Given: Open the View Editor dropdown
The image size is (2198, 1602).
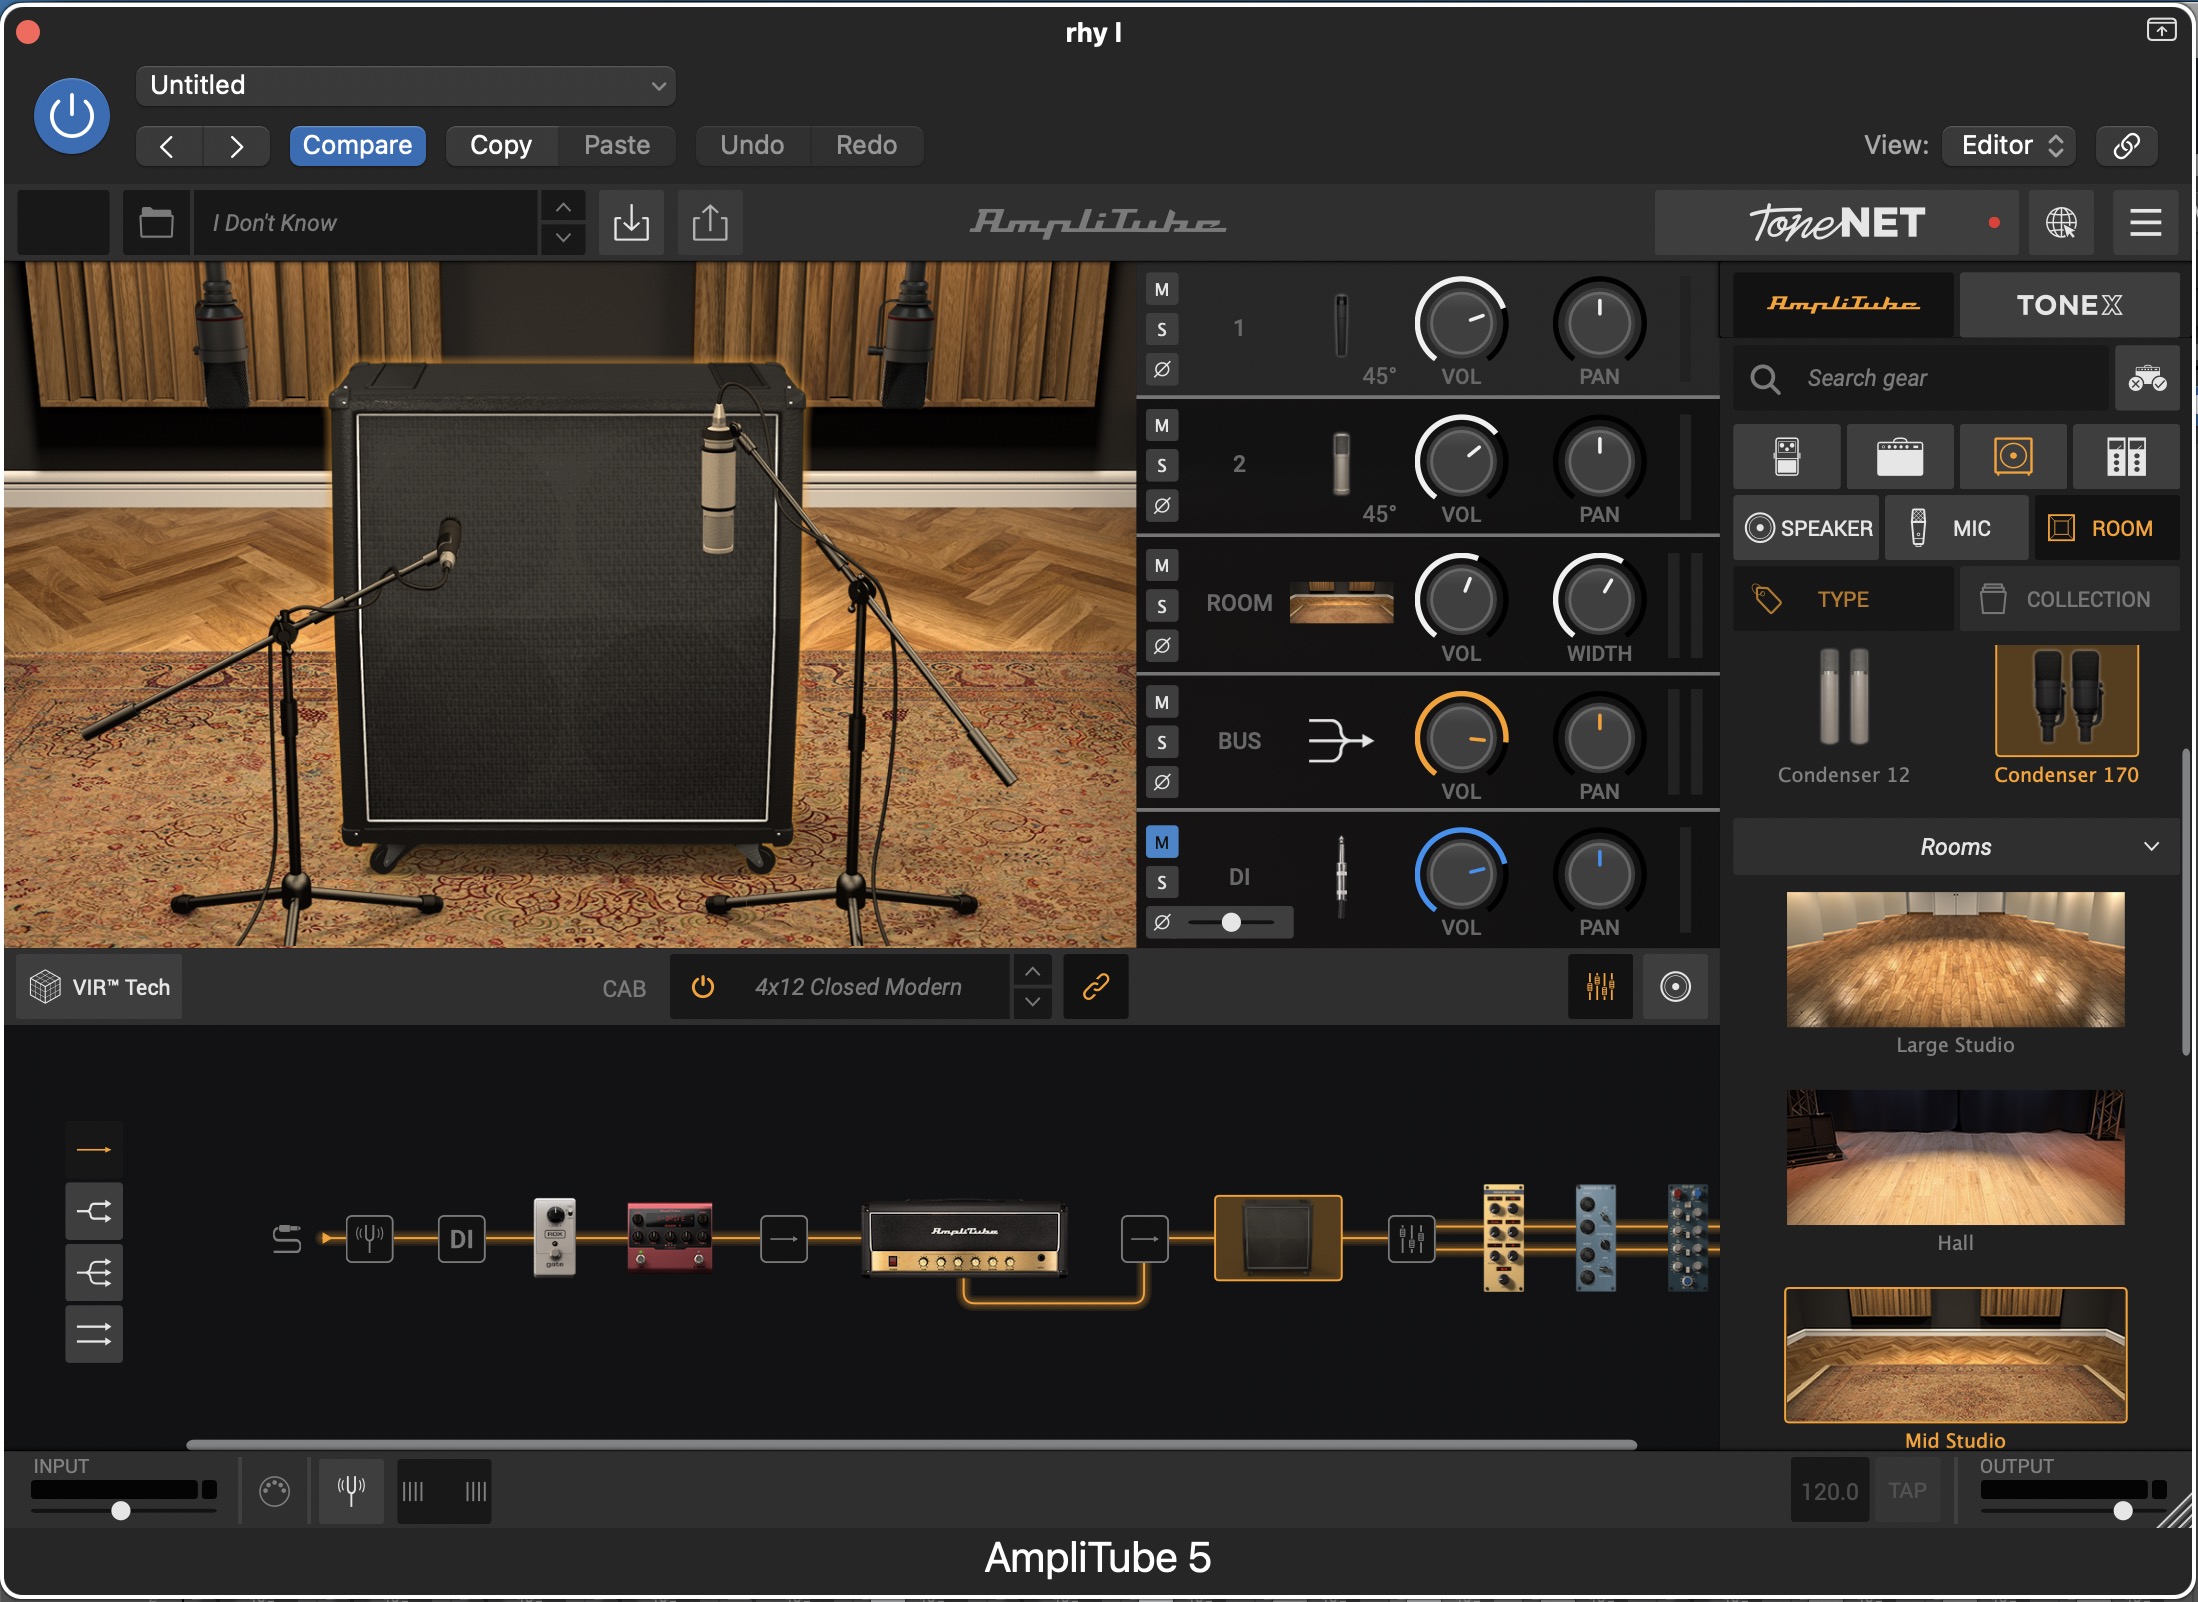Looking at the screenshot, I should tap(2009, 146).
